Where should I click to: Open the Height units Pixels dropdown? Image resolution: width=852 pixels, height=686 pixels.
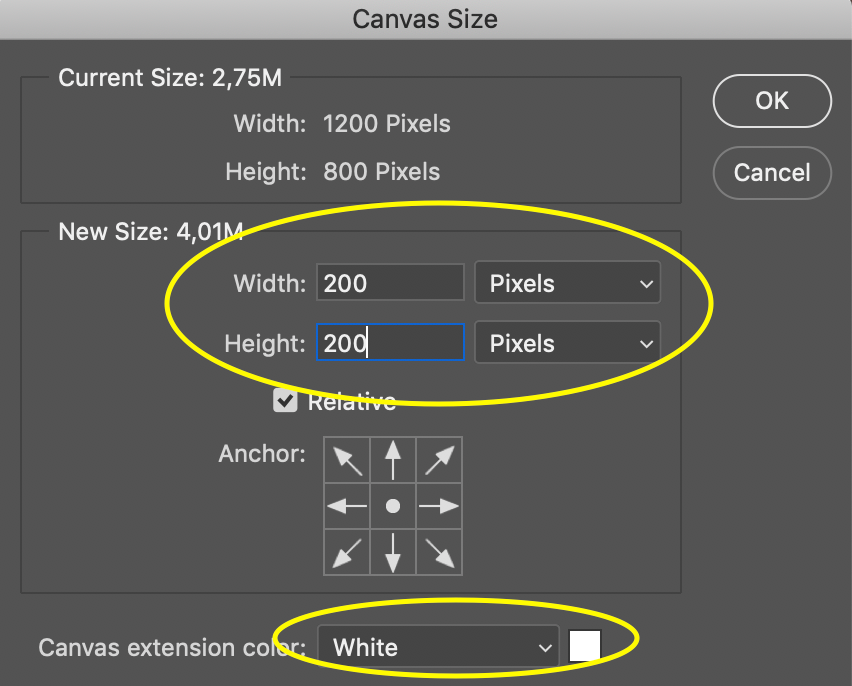[x=568, y=342]
